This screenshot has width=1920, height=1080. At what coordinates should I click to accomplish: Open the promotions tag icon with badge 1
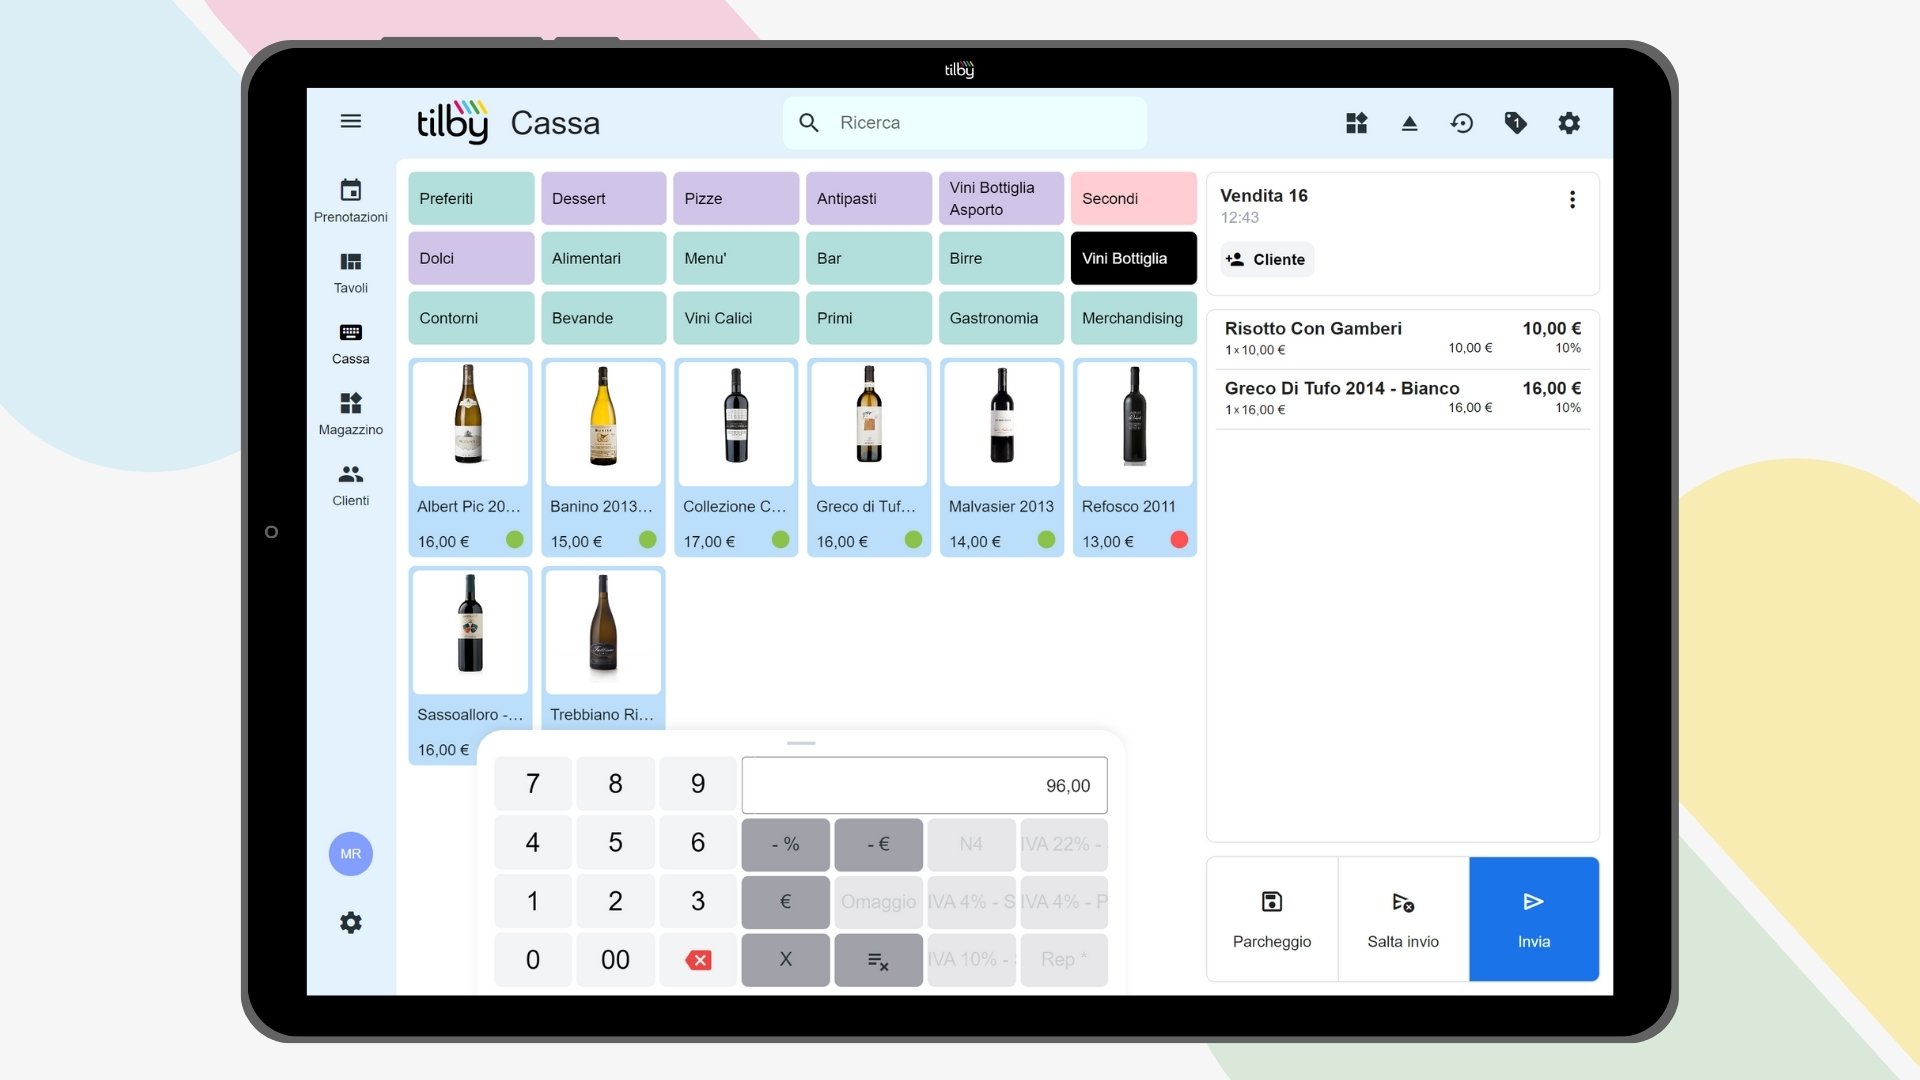pyautogui.click(x=1515, y=122)
